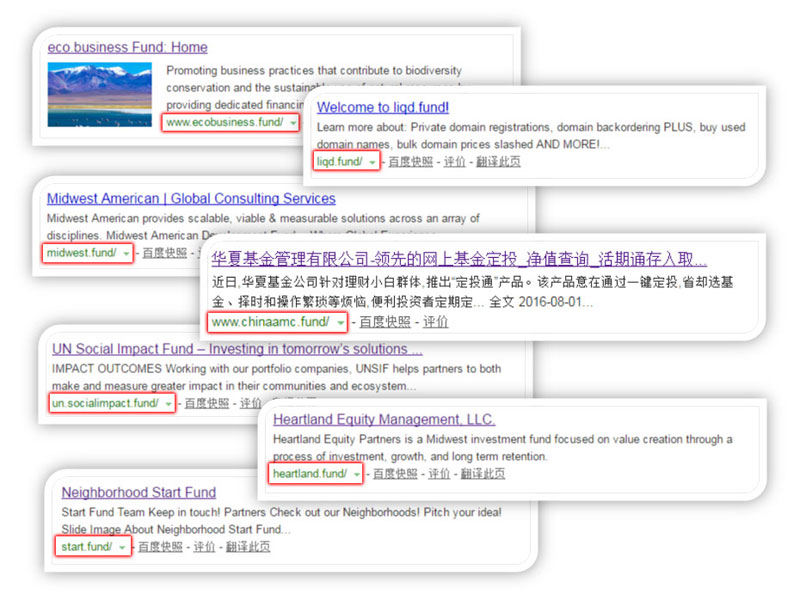
Task: Click the mountain lake thumbnail image
Action: (x=99, y=94)
